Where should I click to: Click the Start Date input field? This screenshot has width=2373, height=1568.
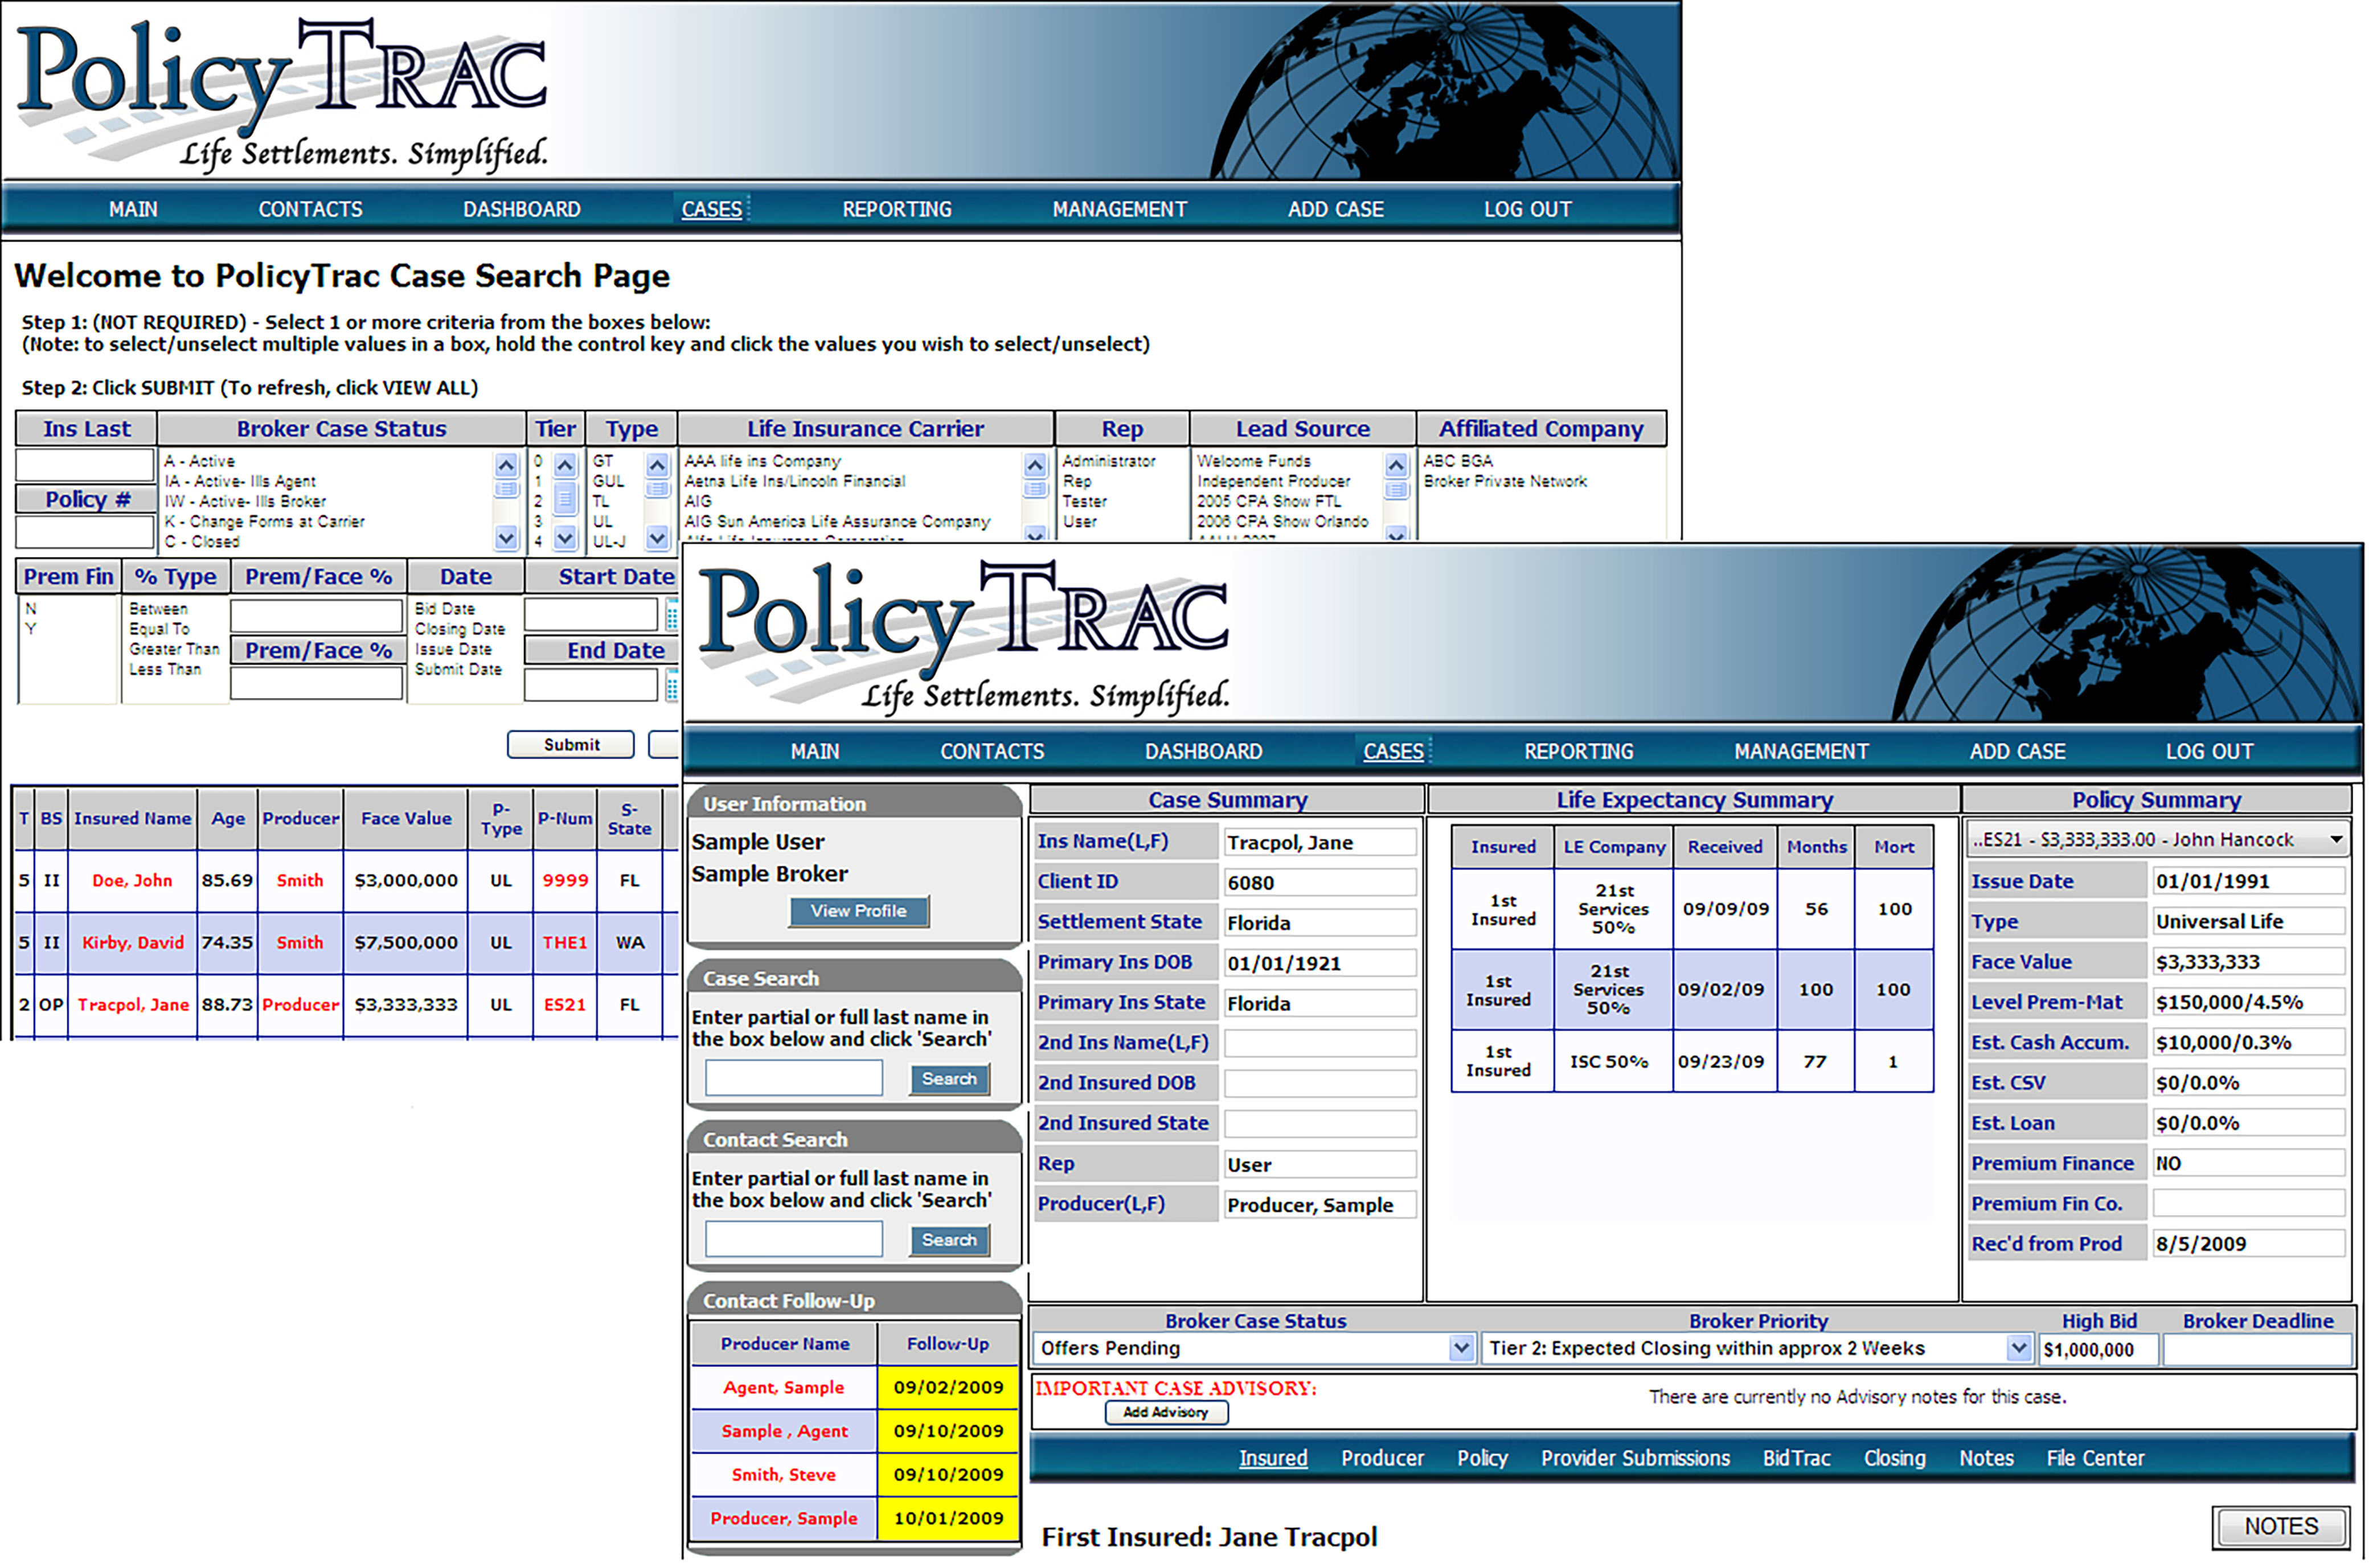[591, 614]
